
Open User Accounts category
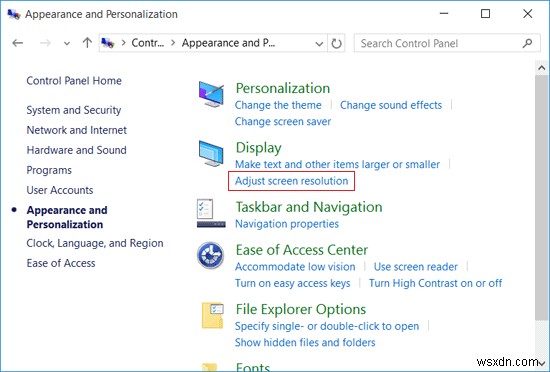tap(60, 190)
